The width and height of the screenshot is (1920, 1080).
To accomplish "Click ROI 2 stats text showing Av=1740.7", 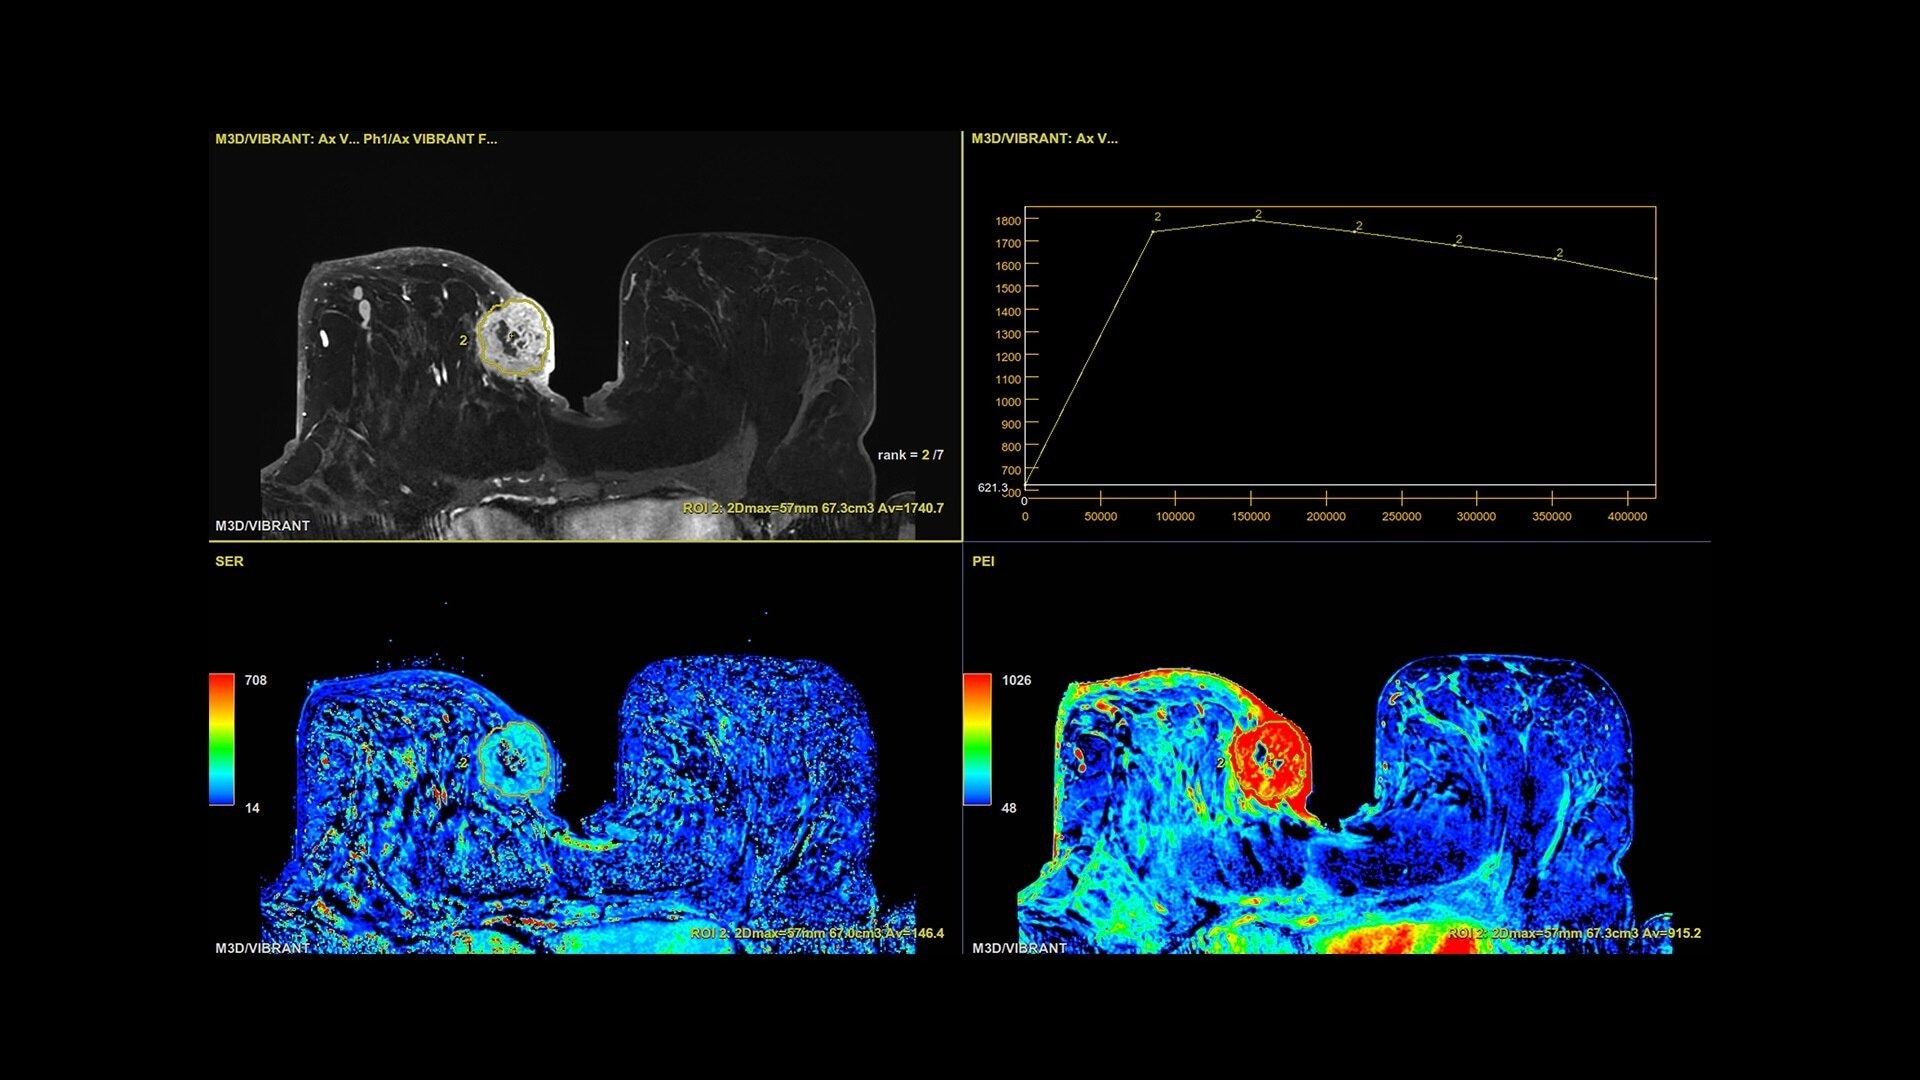I will click(x=812, y=508).
